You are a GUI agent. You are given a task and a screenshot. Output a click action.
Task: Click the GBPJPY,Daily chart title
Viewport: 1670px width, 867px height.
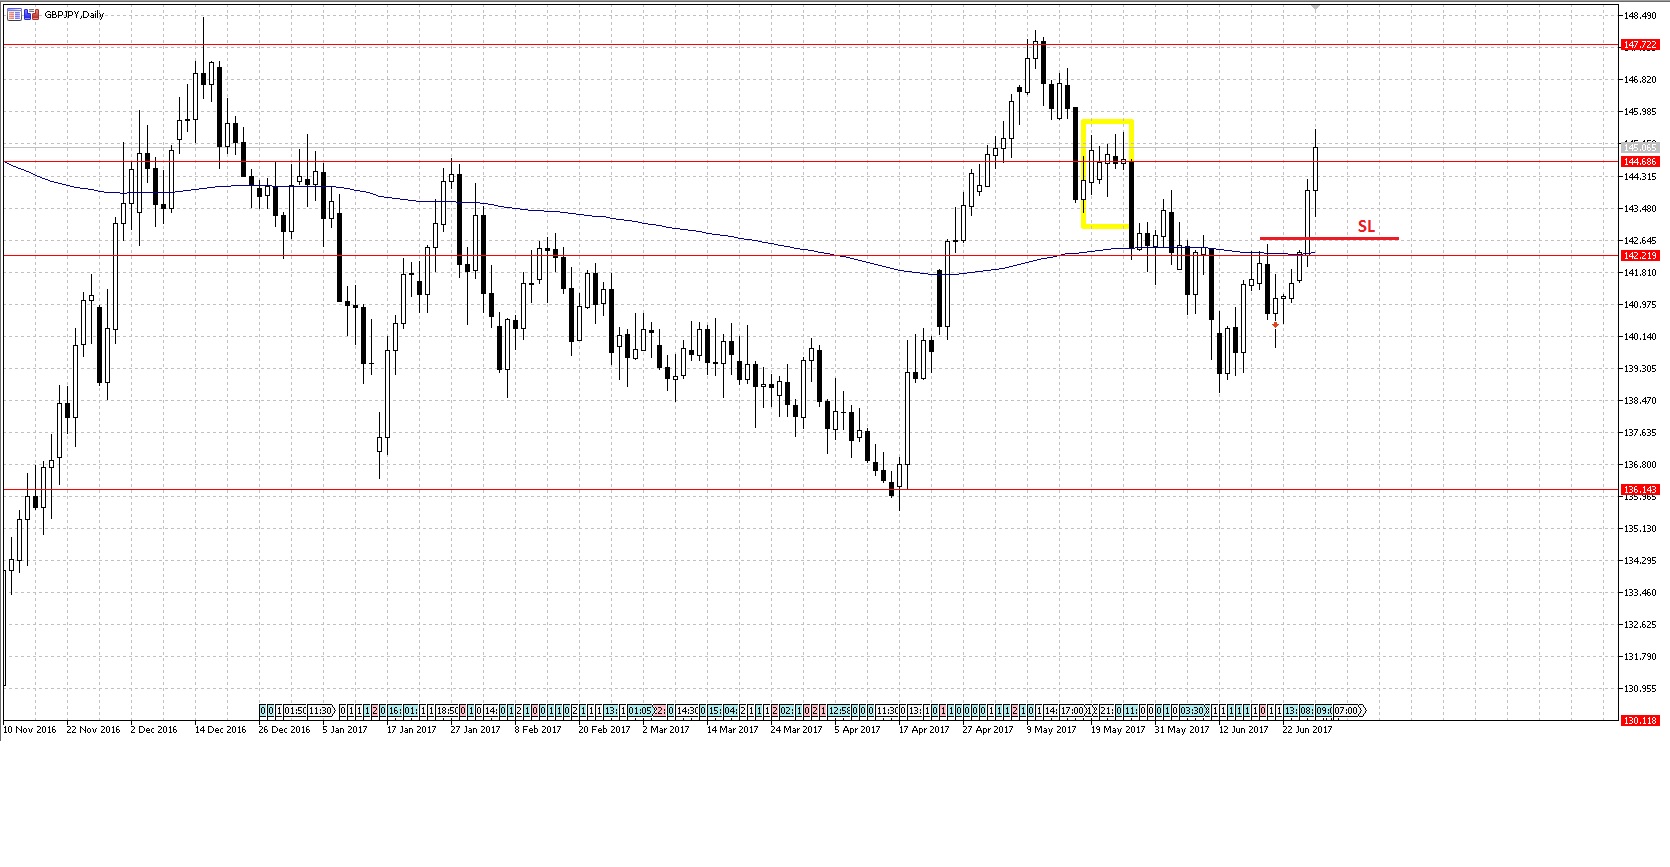pos(74,15)
